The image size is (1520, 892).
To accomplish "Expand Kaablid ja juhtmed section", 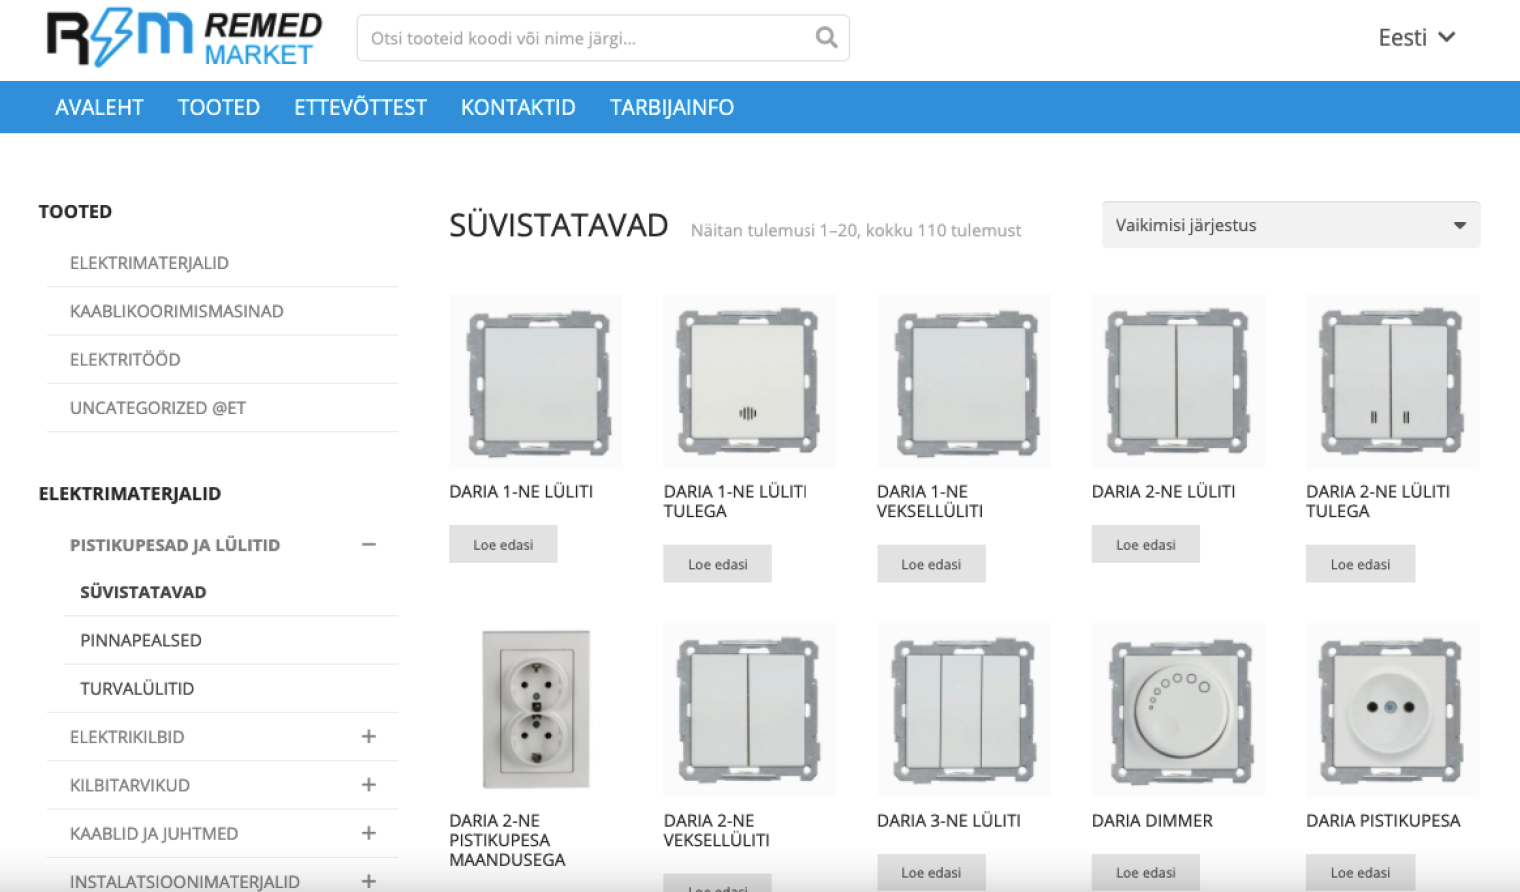I will click(368, 833).
